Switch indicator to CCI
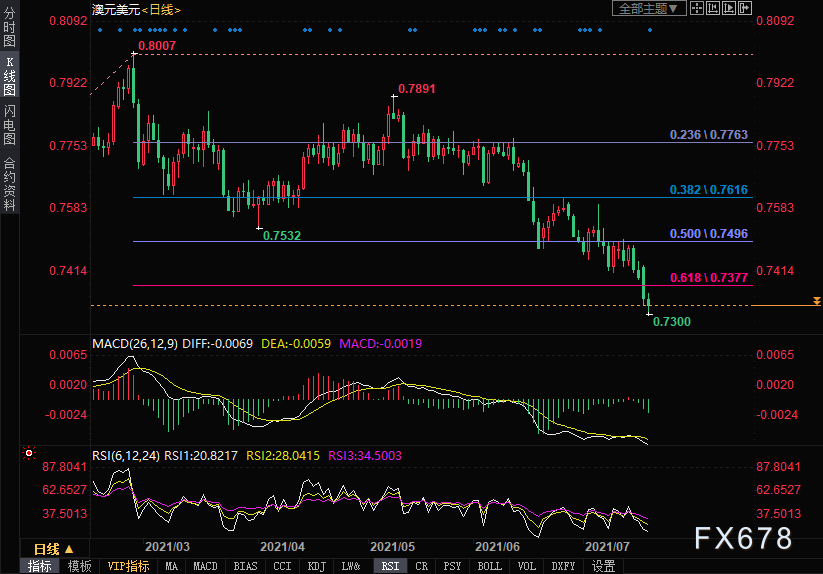The height and width of the screenshot is (574, 823). [282, 566]
